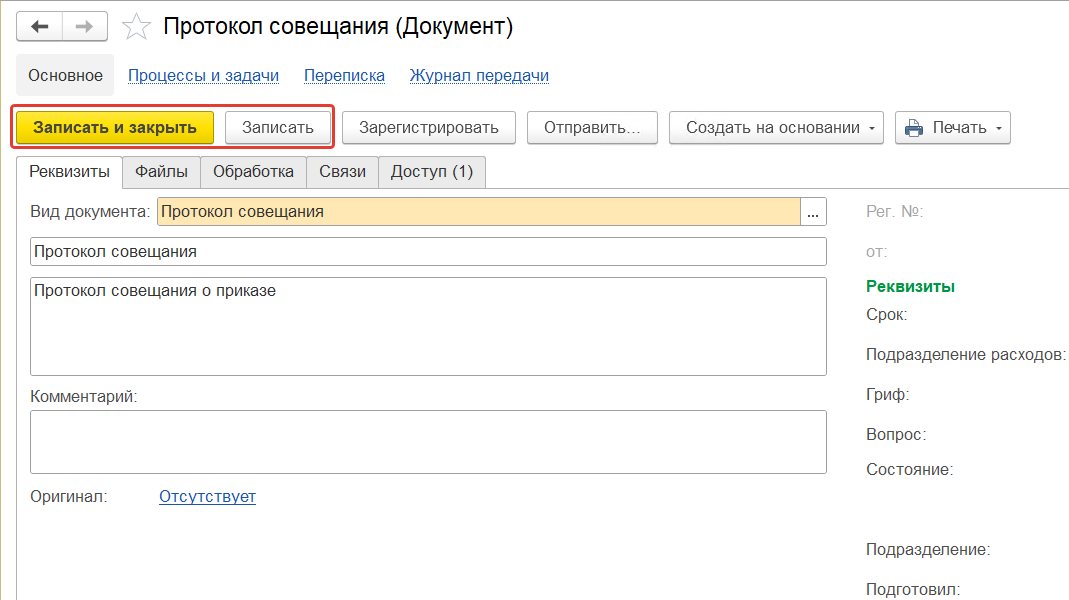This screenshot has height=600, width=1069.
Task: Click the back navigation arrow
Action: click(40, 26)
